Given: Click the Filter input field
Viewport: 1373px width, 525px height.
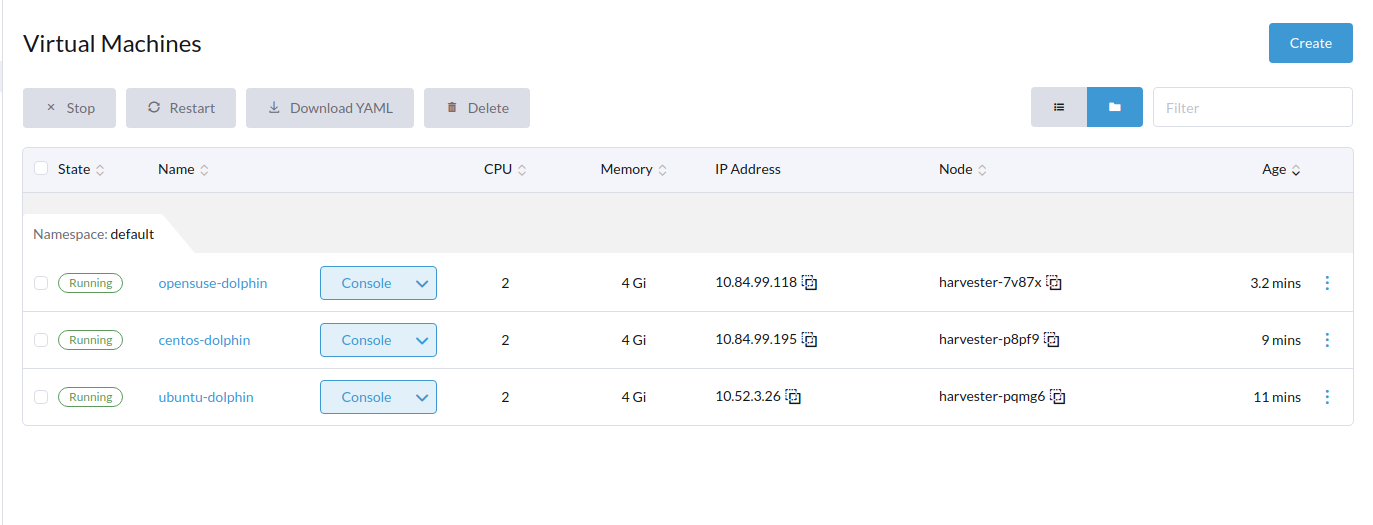Looking at the screenshot, I should coord(1252,107).
